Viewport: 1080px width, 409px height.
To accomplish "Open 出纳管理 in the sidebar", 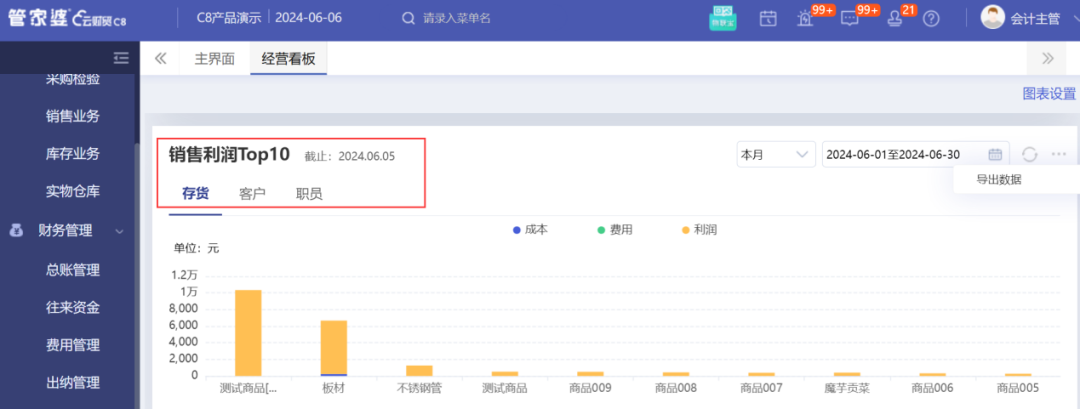I will (x=72, y=383).
